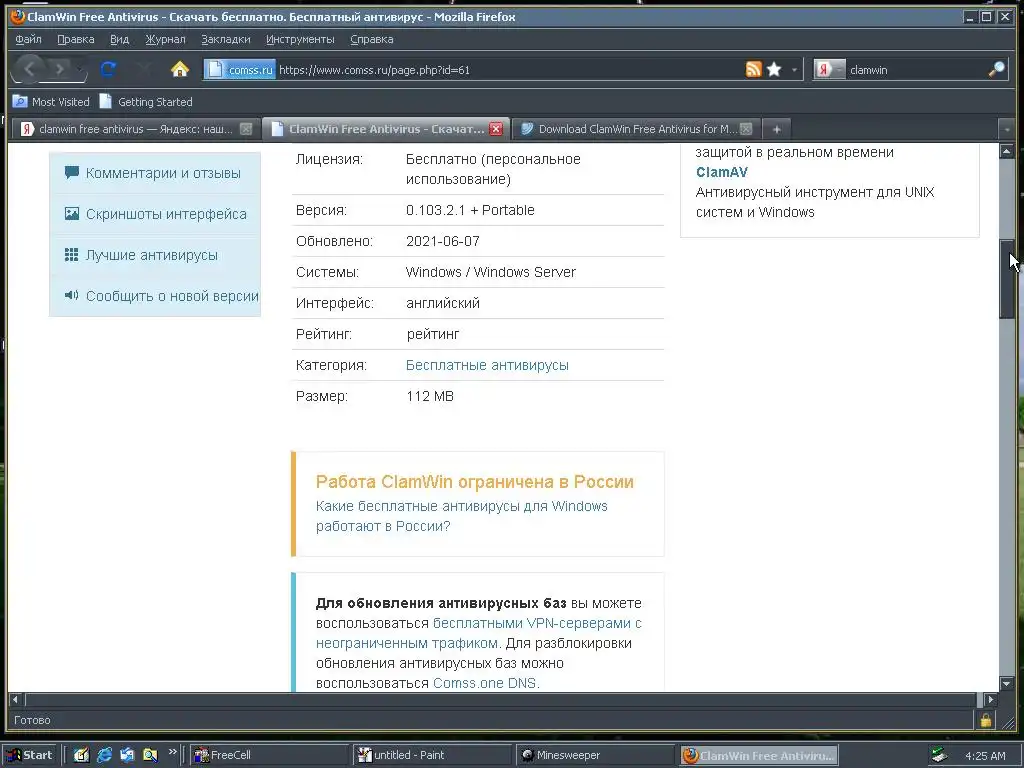Open the Бесплатные антивирусы category link
Viewport: 1024px width, 768px height.
pos(487,365)
